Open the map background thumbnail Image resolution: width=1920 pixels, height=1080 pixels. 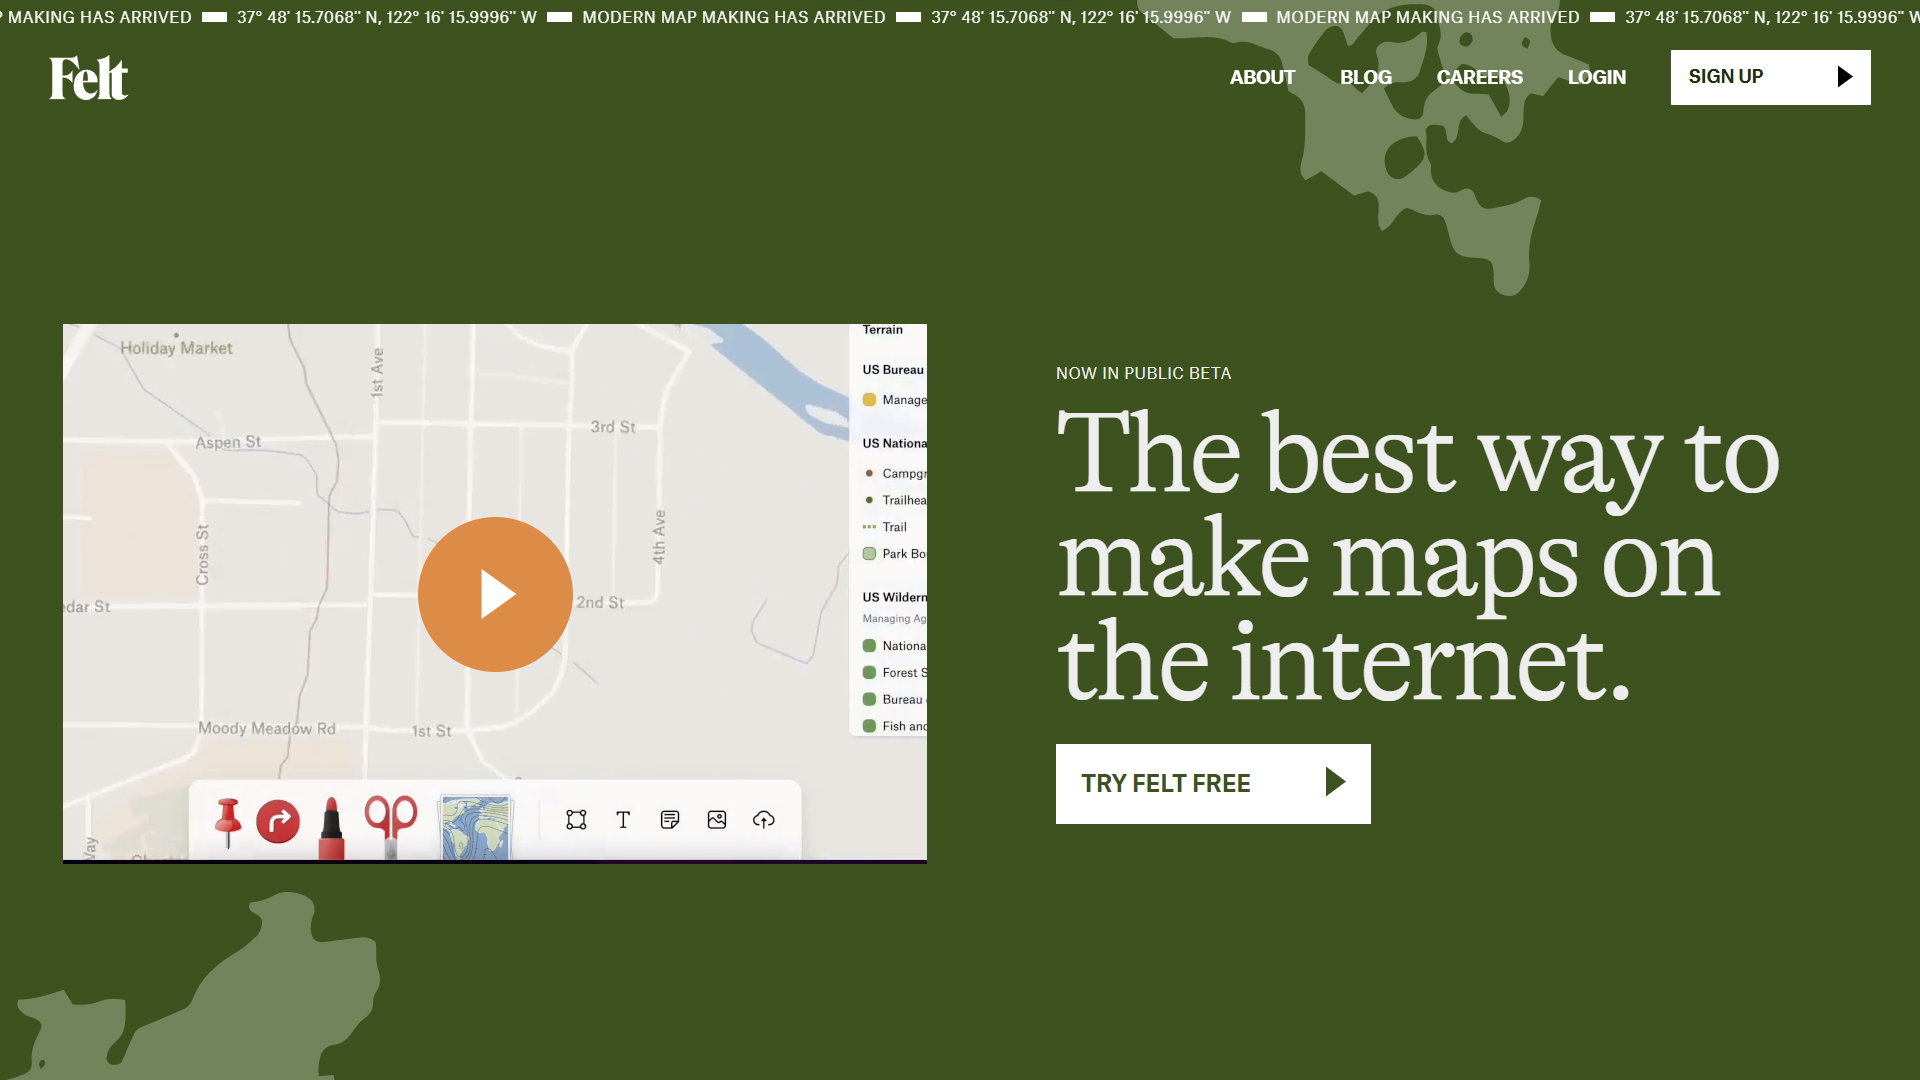tap(476, 827)
